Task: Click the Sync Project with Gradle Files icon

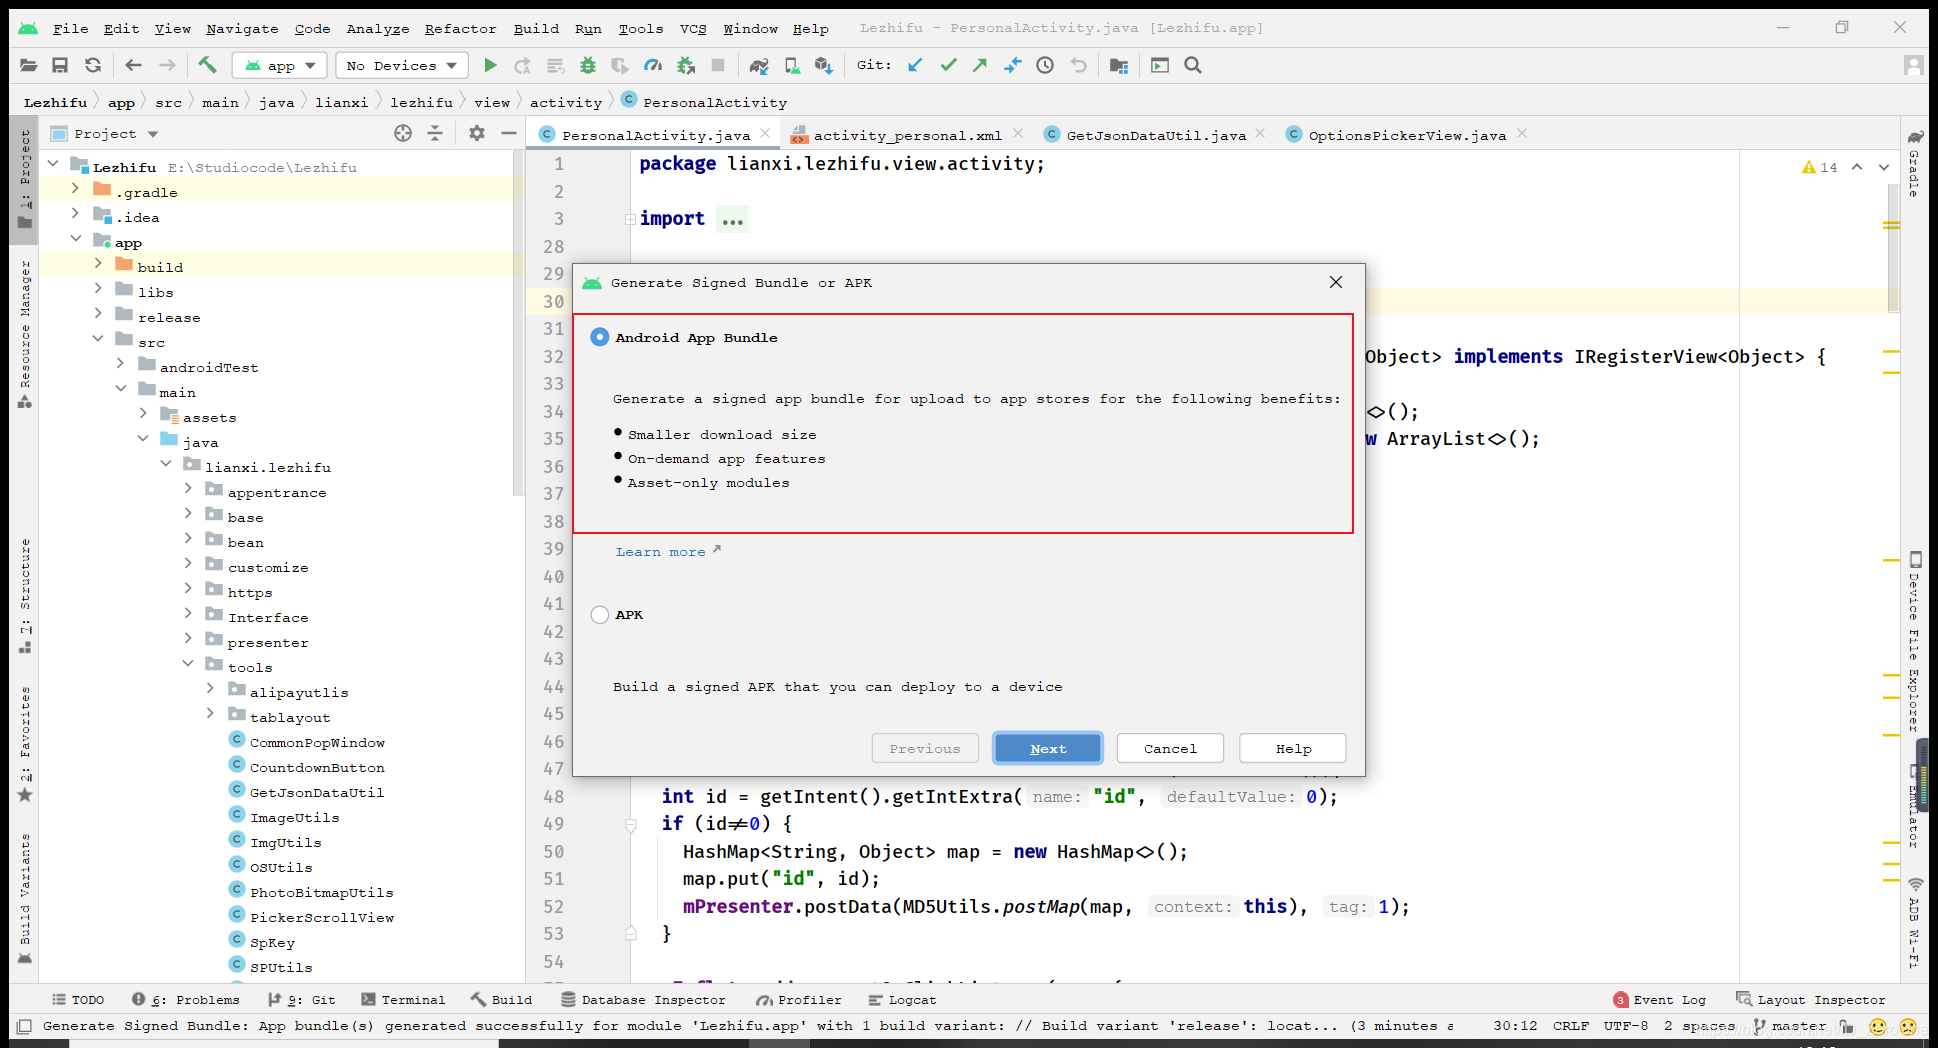Action: click(759, 66)
